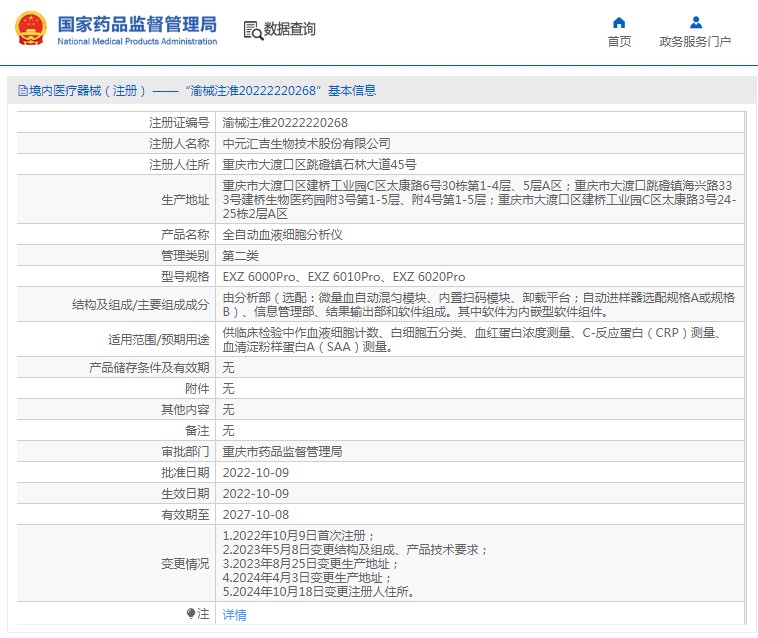Click the 批准日期 value 2022-10-09
Viewport: 758px width, 638px height.
256,473
